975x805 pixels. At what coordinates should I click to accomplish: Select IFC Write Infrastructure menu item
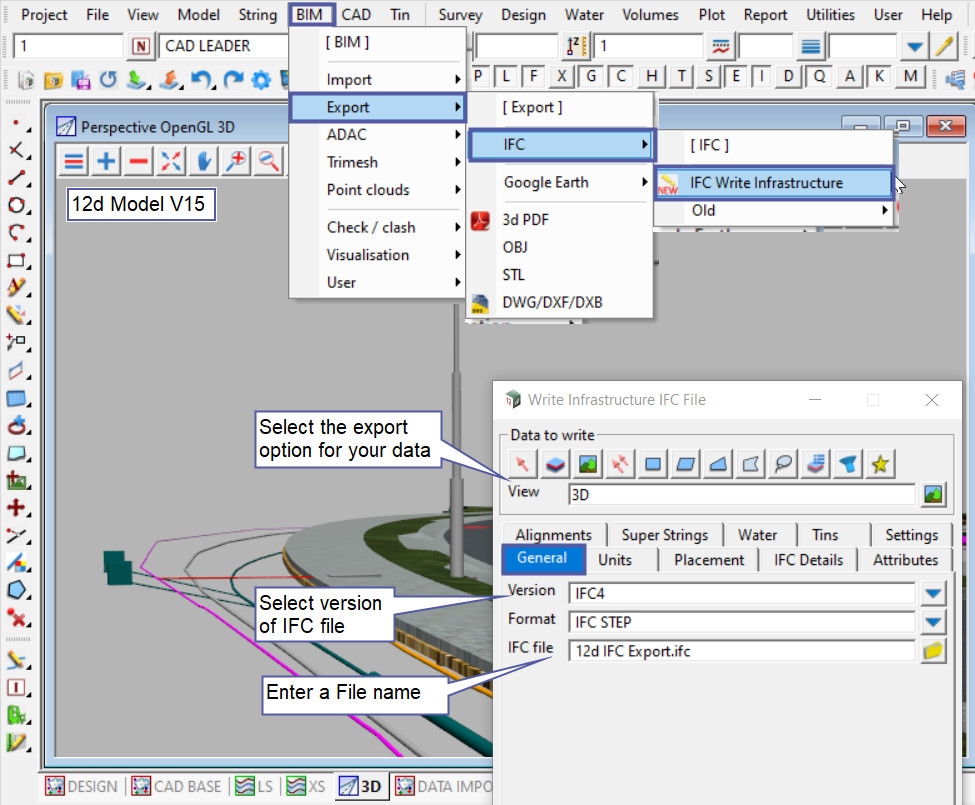766,183
